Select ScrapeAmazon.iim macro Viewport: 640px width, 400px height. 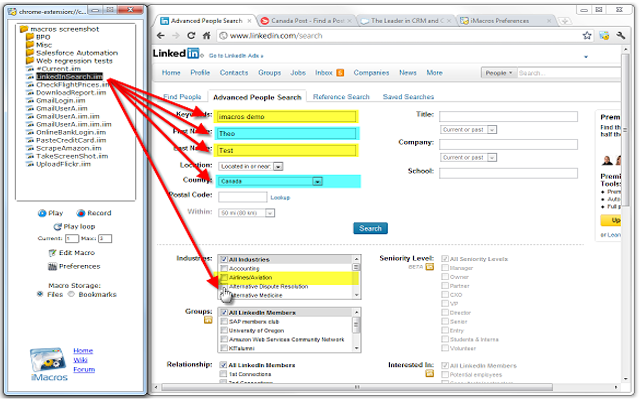69,148
